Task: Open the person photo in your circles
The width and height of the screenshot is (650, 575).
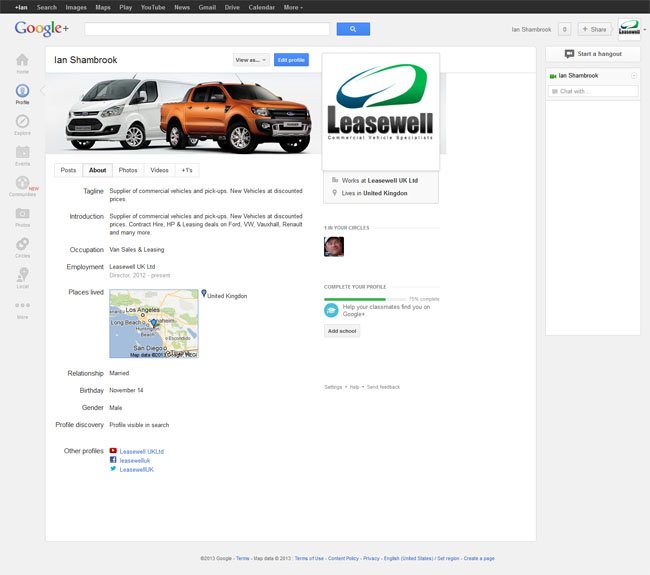Action: click(x=334, y=247)
